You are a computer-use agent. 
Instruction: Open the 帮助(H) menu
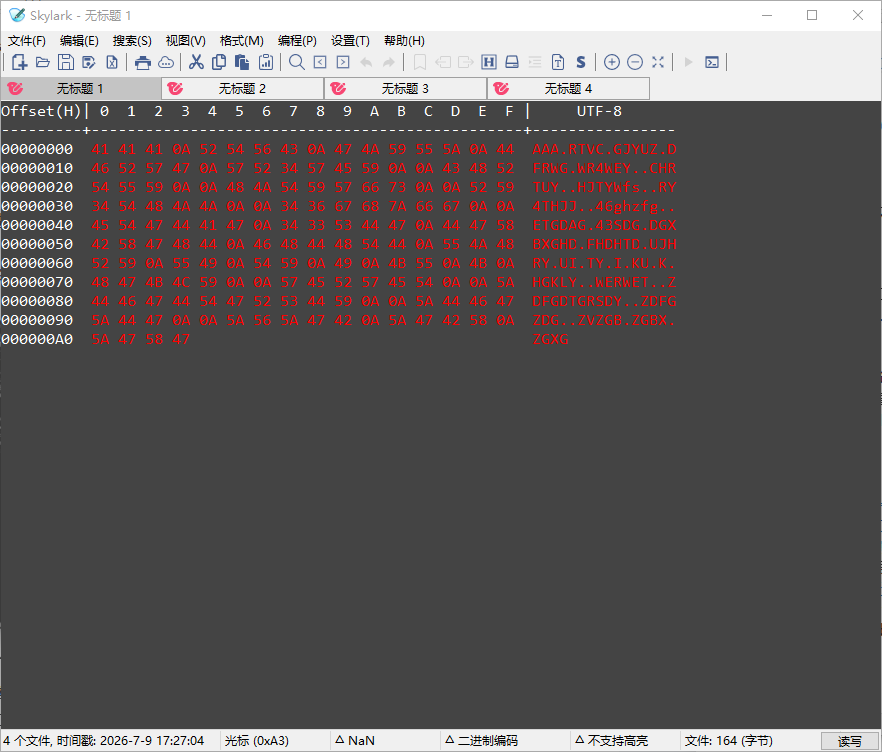404,40
